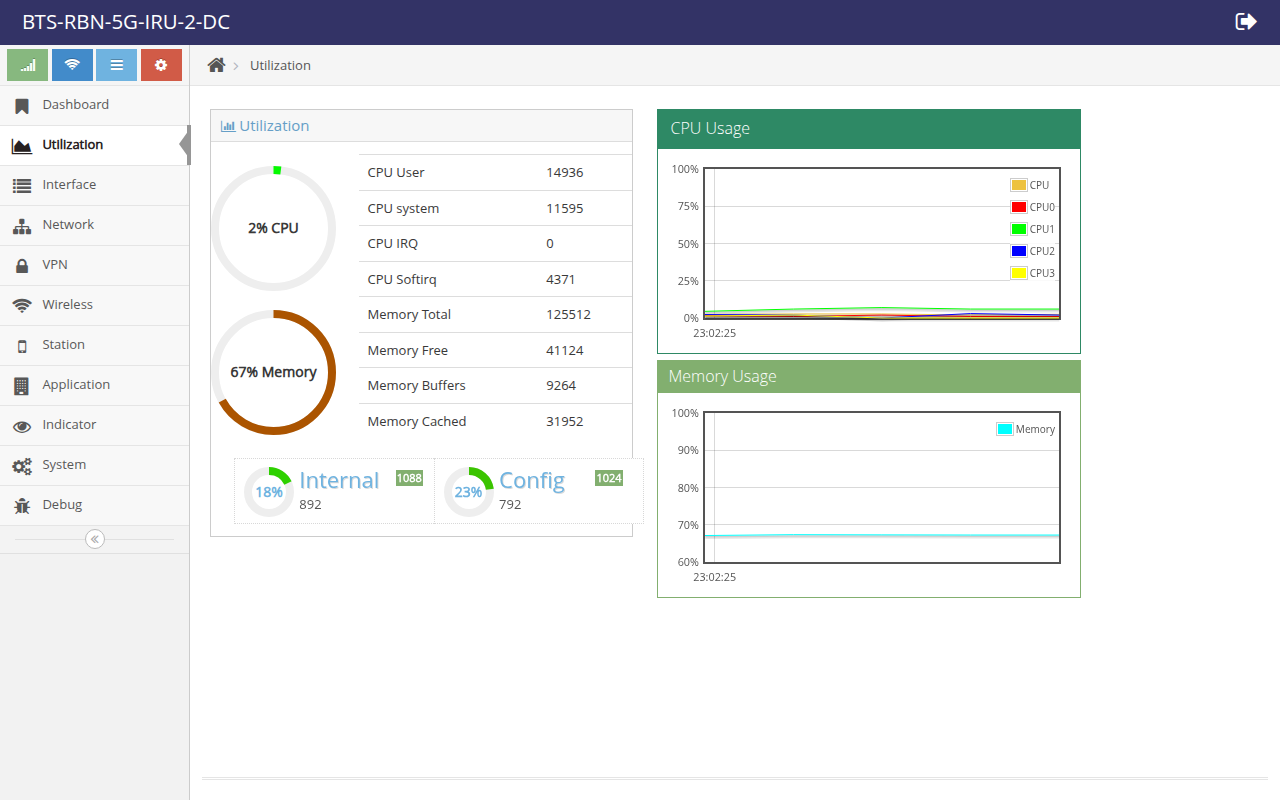Click the VPN padlock icon

[22, 266]
